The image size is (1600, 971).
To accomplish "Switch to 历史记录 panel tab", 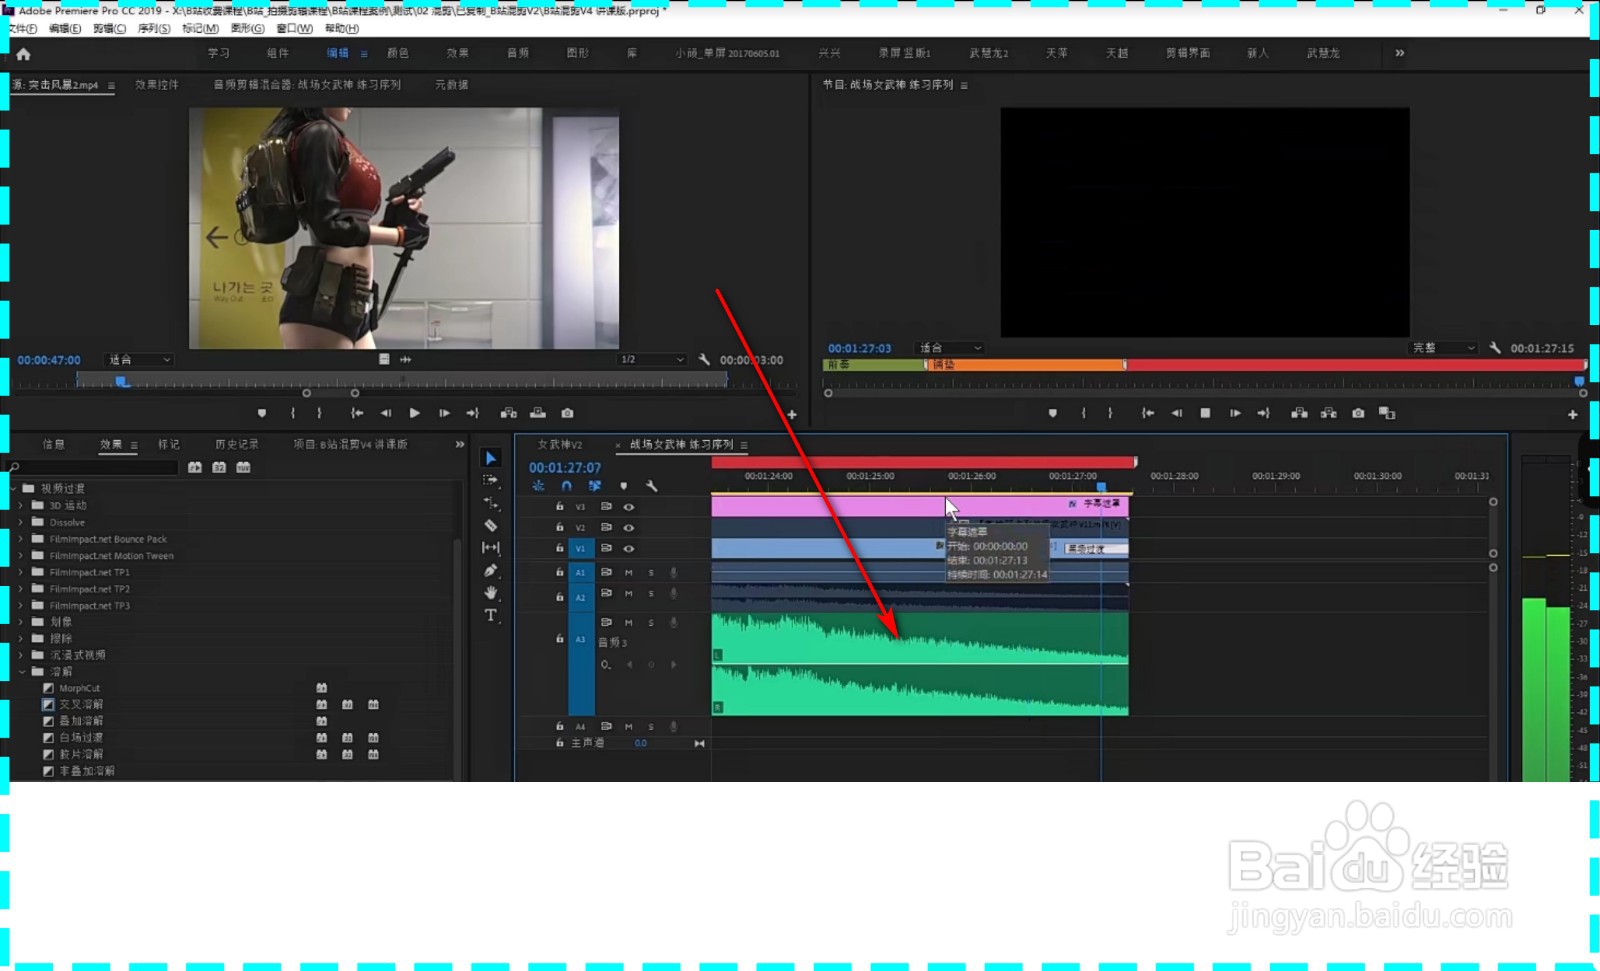I will tap(237, 444).
